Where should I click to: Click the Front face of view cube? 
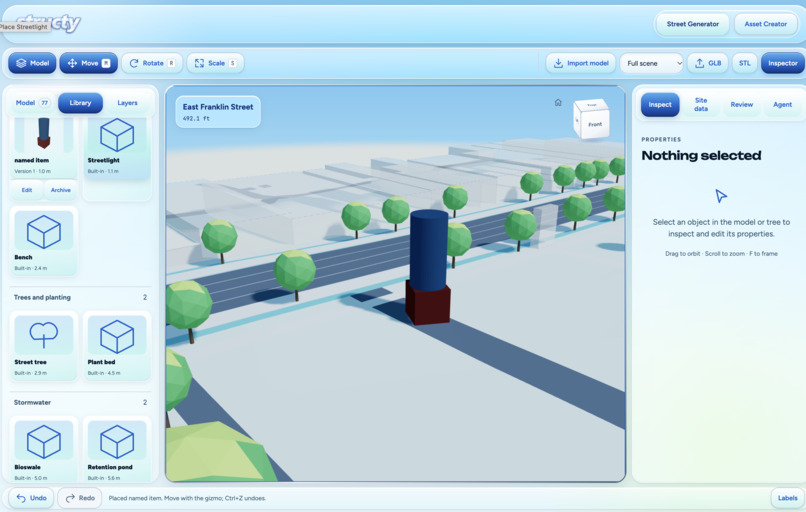(x=595, y=124)
